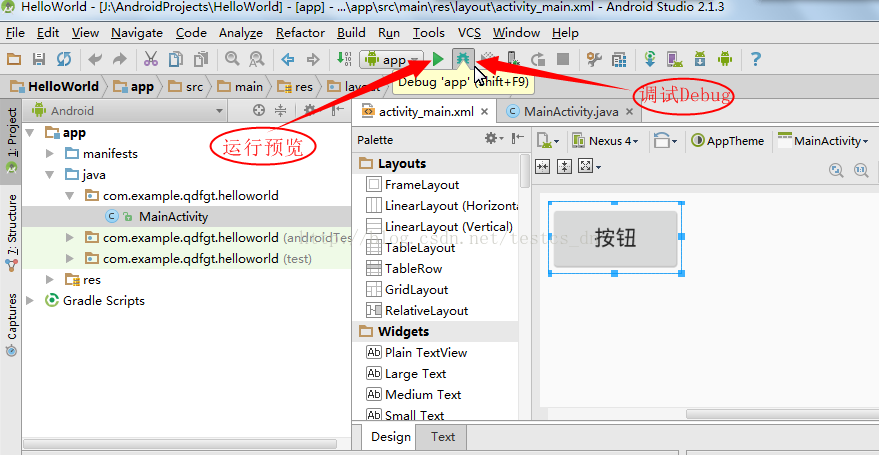Click the Synchronize icon in toolbar
879x455 pixels.
64,59
